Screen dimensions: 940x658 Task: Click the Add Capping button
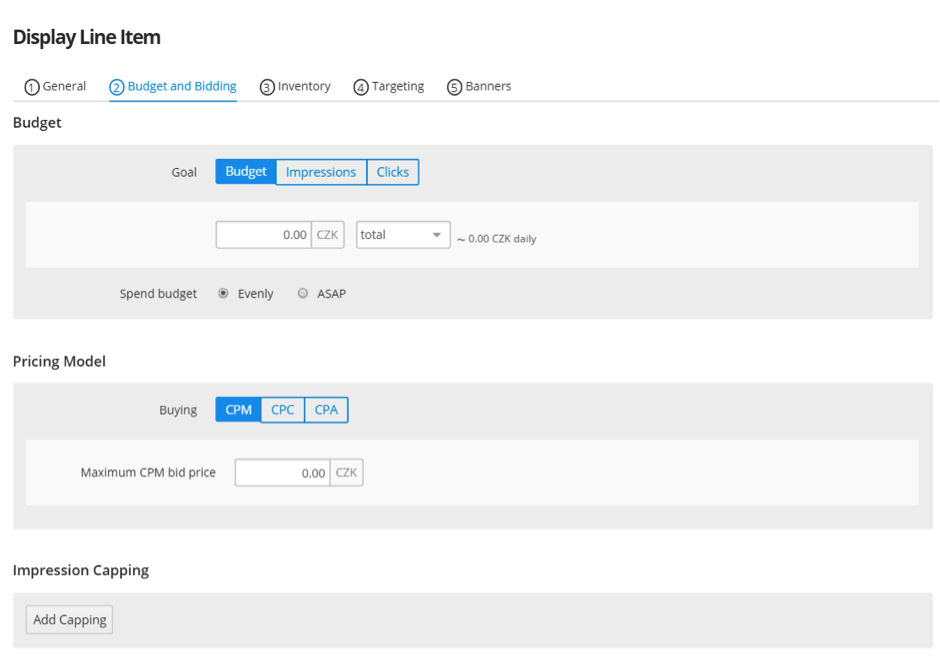(70, 620)
